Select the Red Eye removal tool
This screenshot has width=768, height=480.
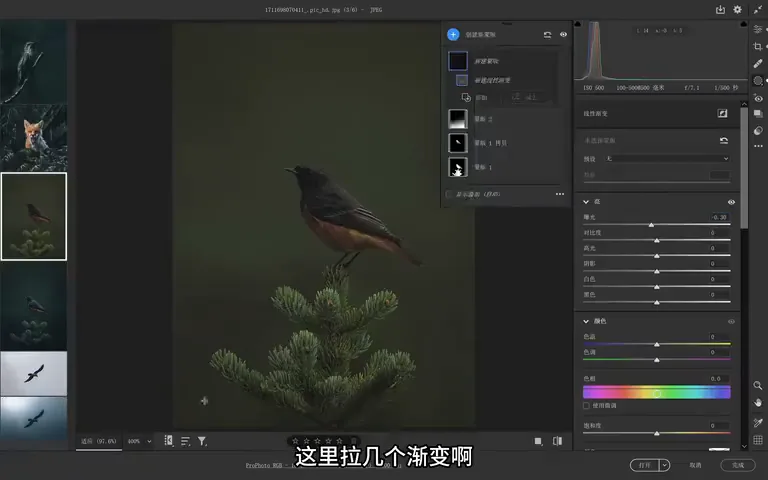758,98
